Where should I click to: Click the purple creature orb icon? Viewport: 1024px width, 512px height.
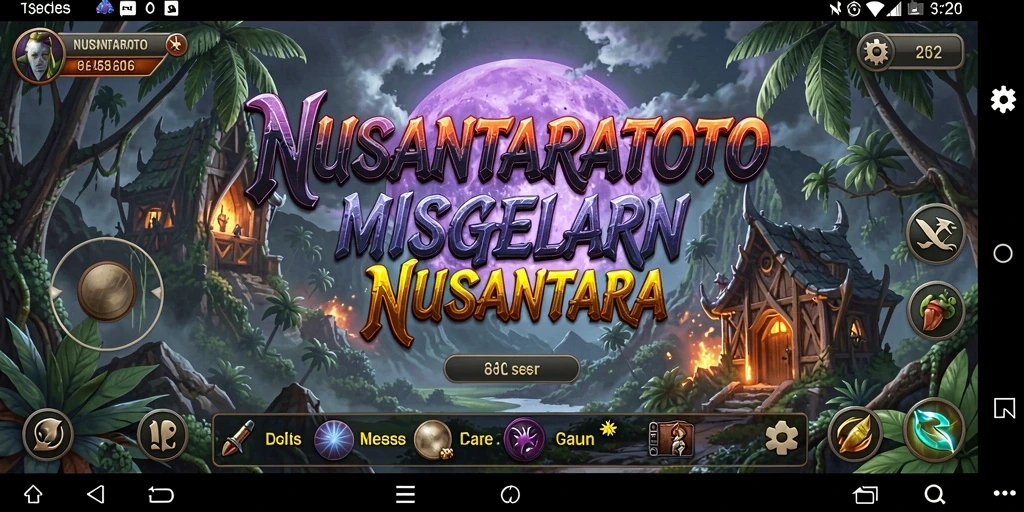pos(524,440)
